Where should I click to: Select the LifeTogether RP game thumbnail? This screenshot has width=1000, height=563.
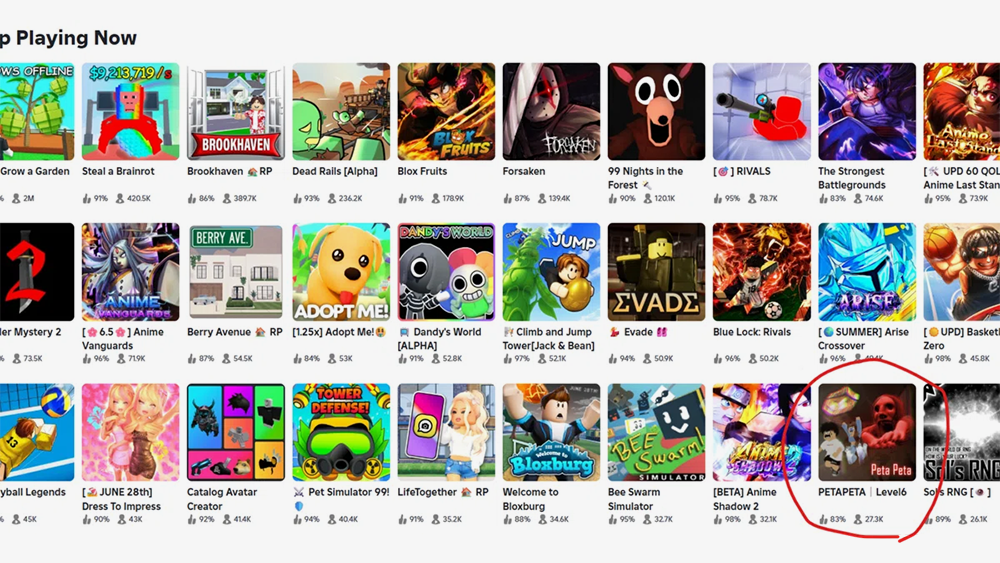(x=446, y=432)
